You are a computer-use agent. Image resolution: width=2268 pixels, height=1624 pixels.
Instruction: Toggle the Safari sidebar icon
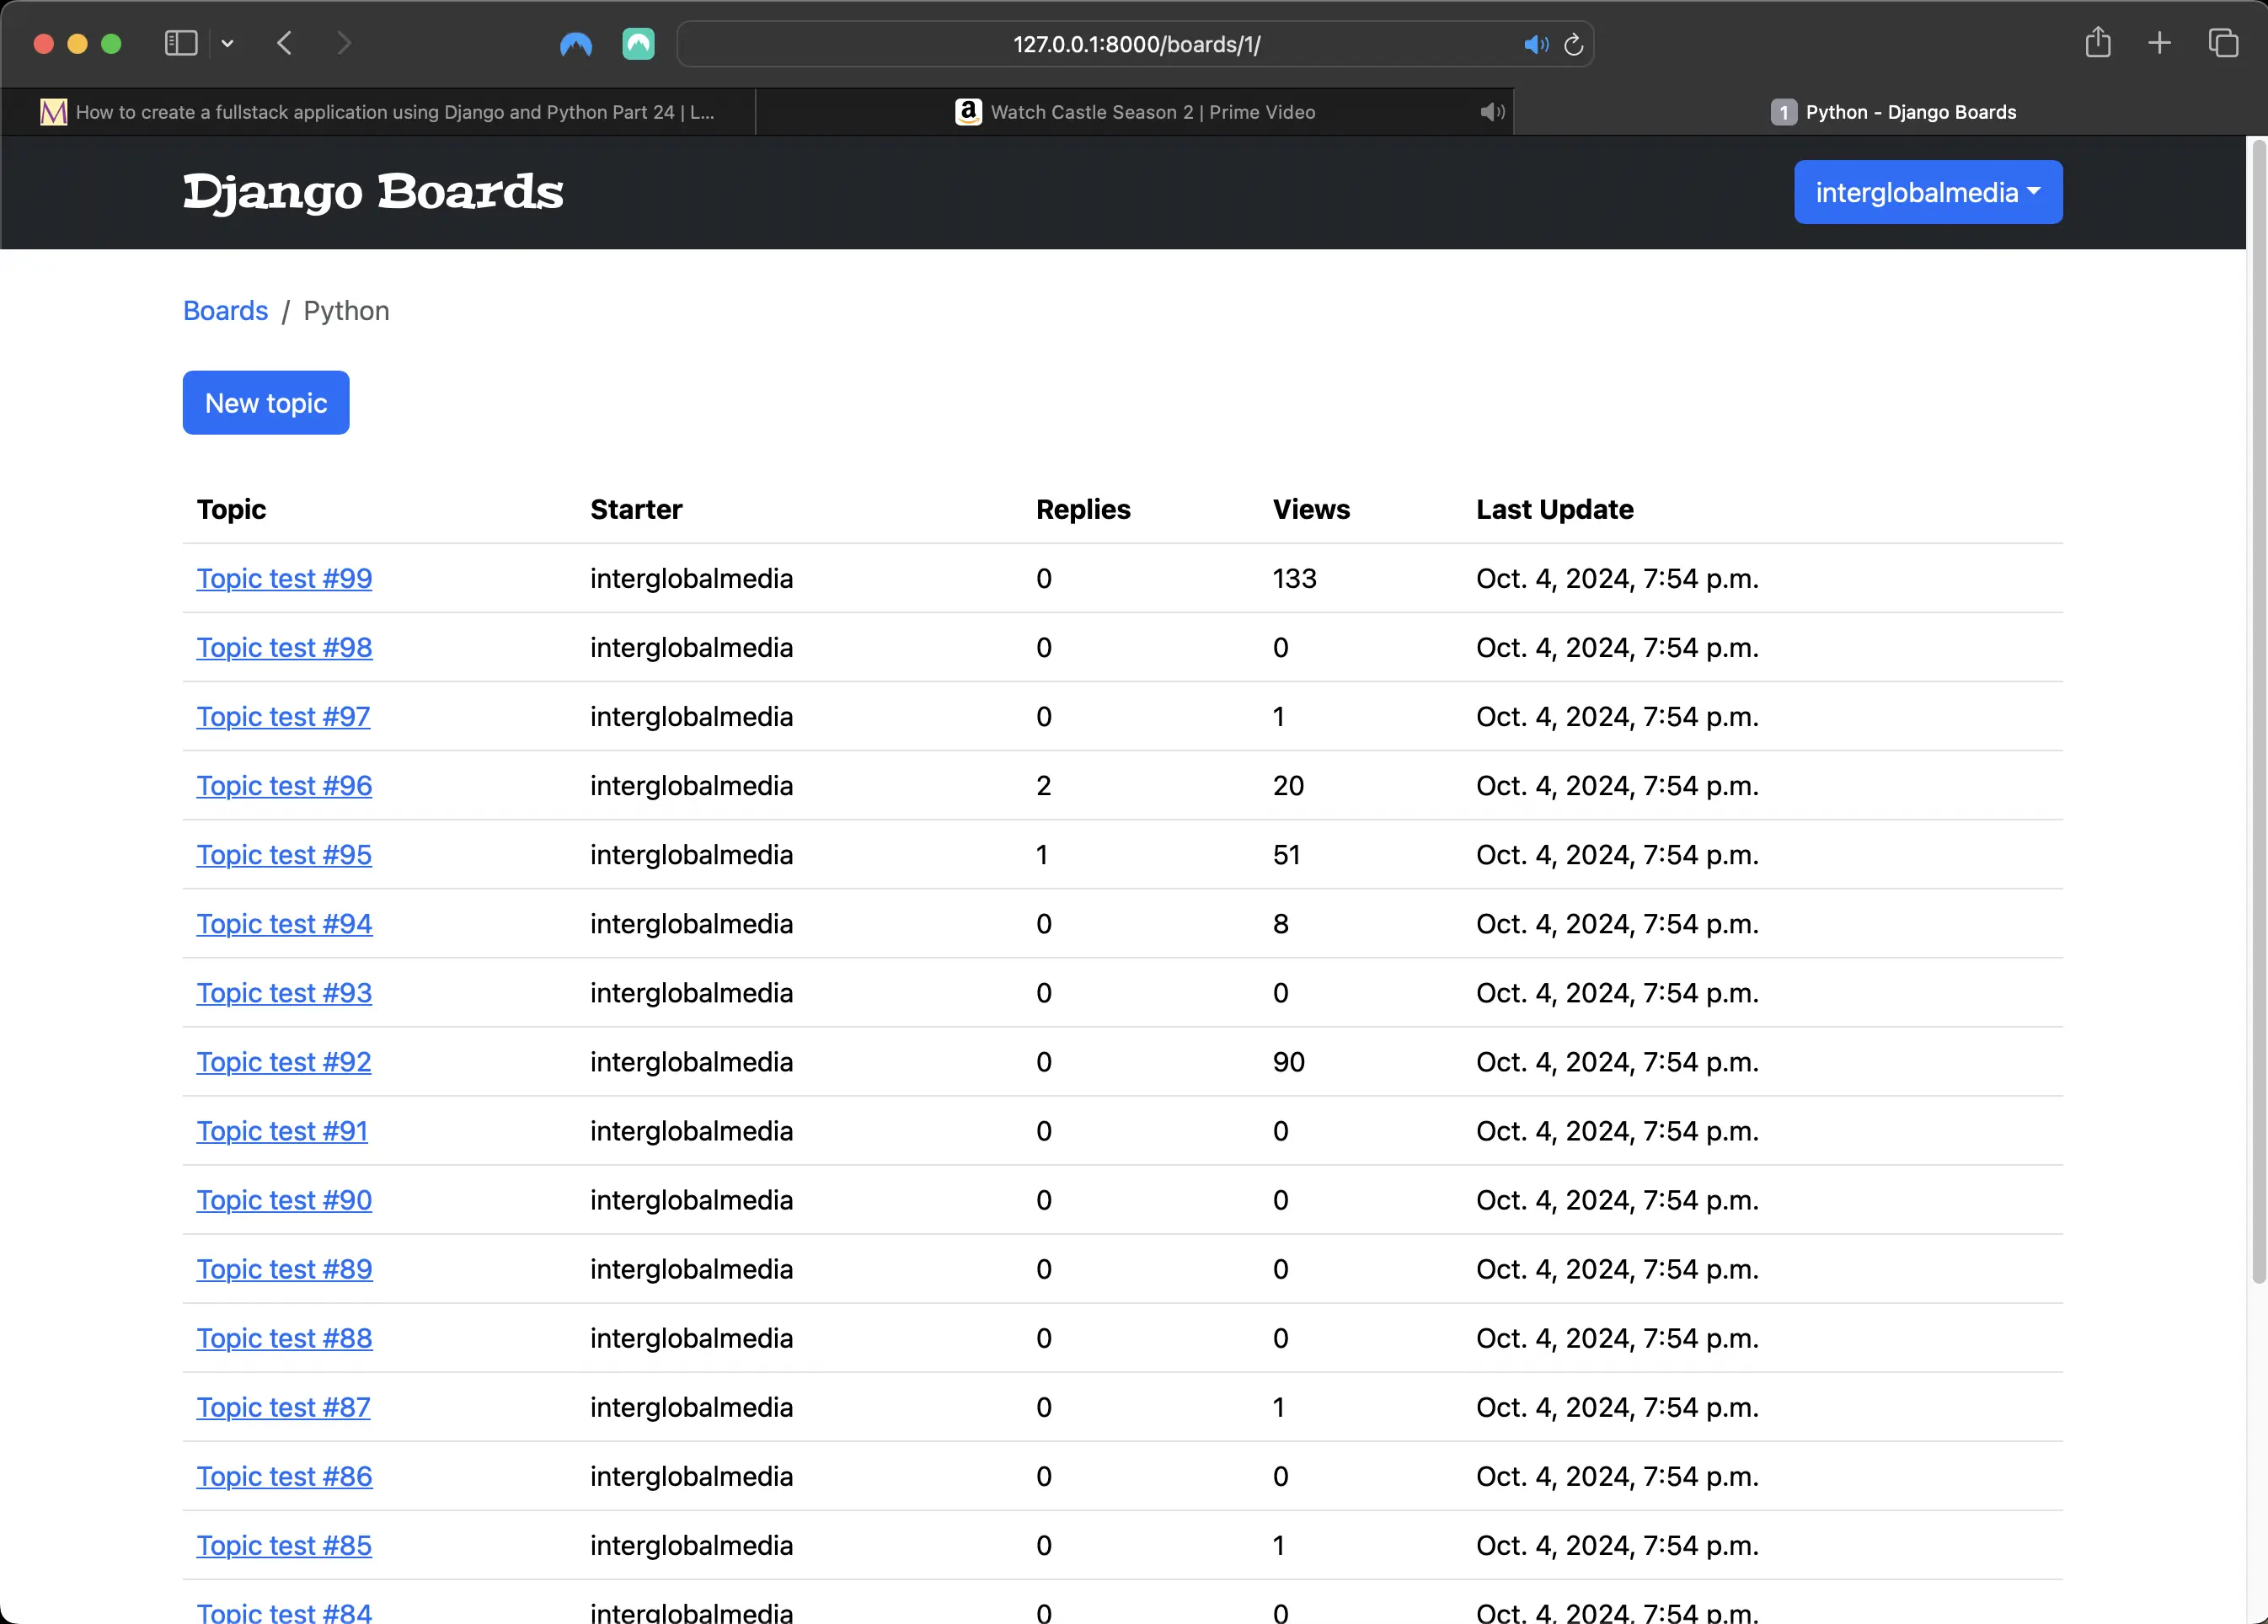tap(181, 43)
